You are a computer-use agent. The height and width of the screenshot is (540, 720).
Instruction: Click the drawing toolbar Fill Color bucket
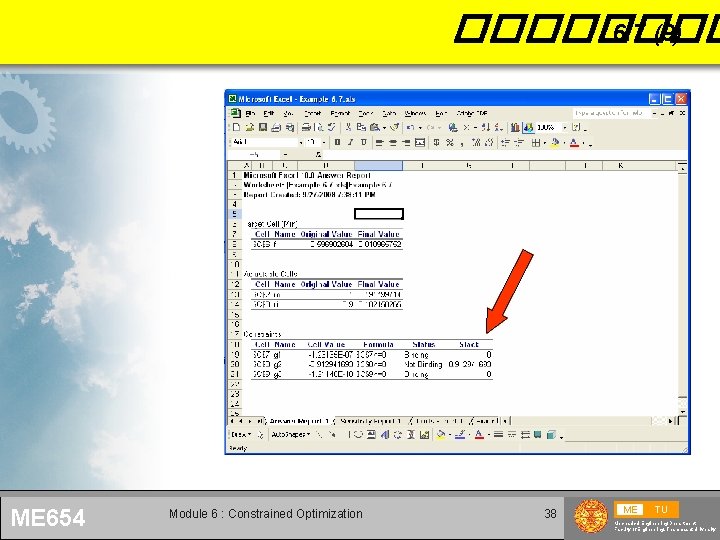tap(441, 434)
